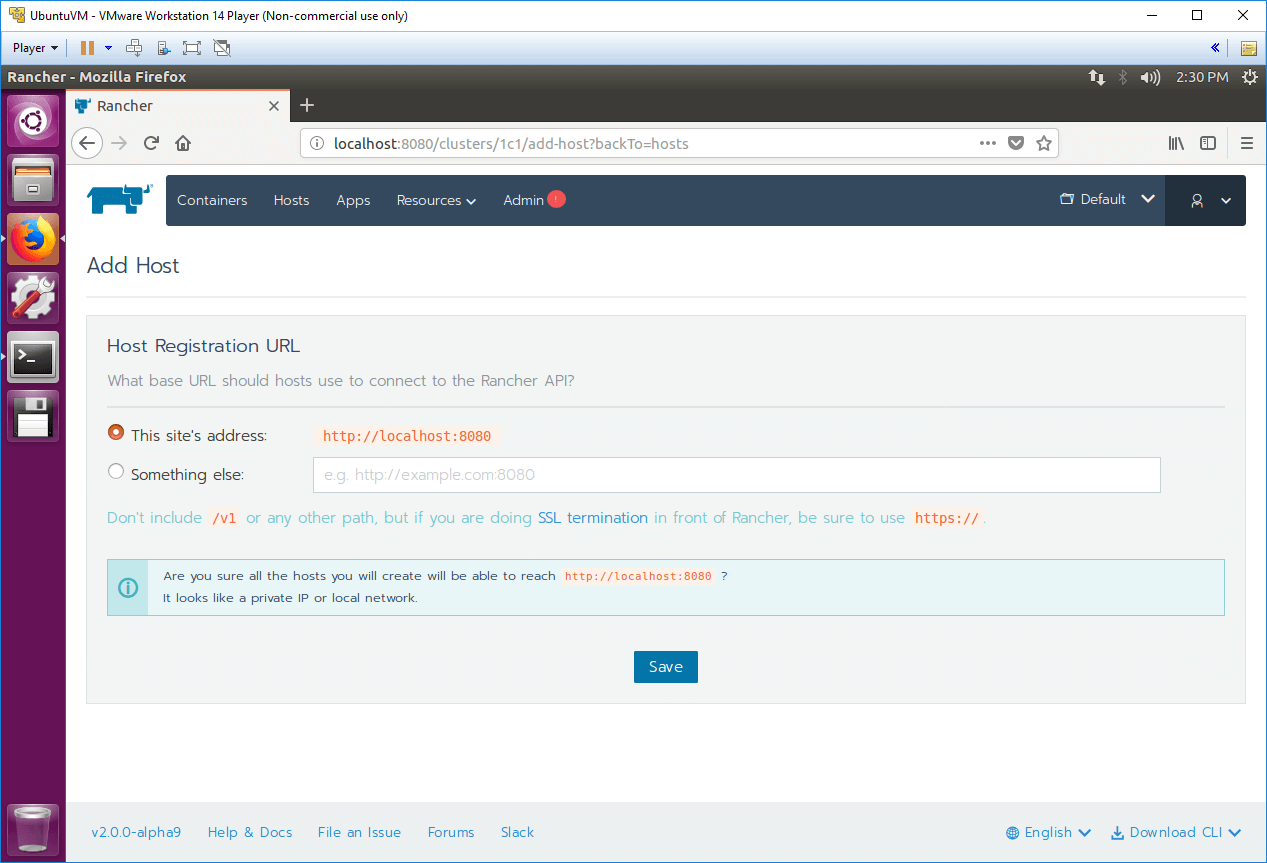
Task: Expand the Resources menu
Action: pyautogui.click(x=436, y=200)
